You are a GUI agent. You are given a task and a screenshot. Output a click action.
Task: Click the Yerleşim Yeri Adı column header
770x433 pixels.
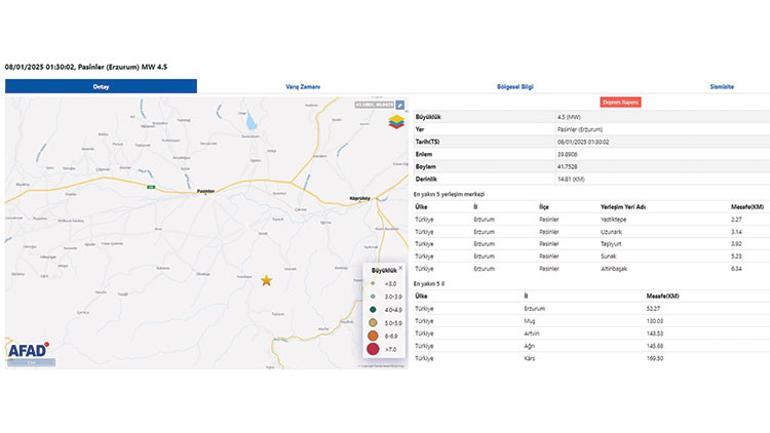[623, 207]
